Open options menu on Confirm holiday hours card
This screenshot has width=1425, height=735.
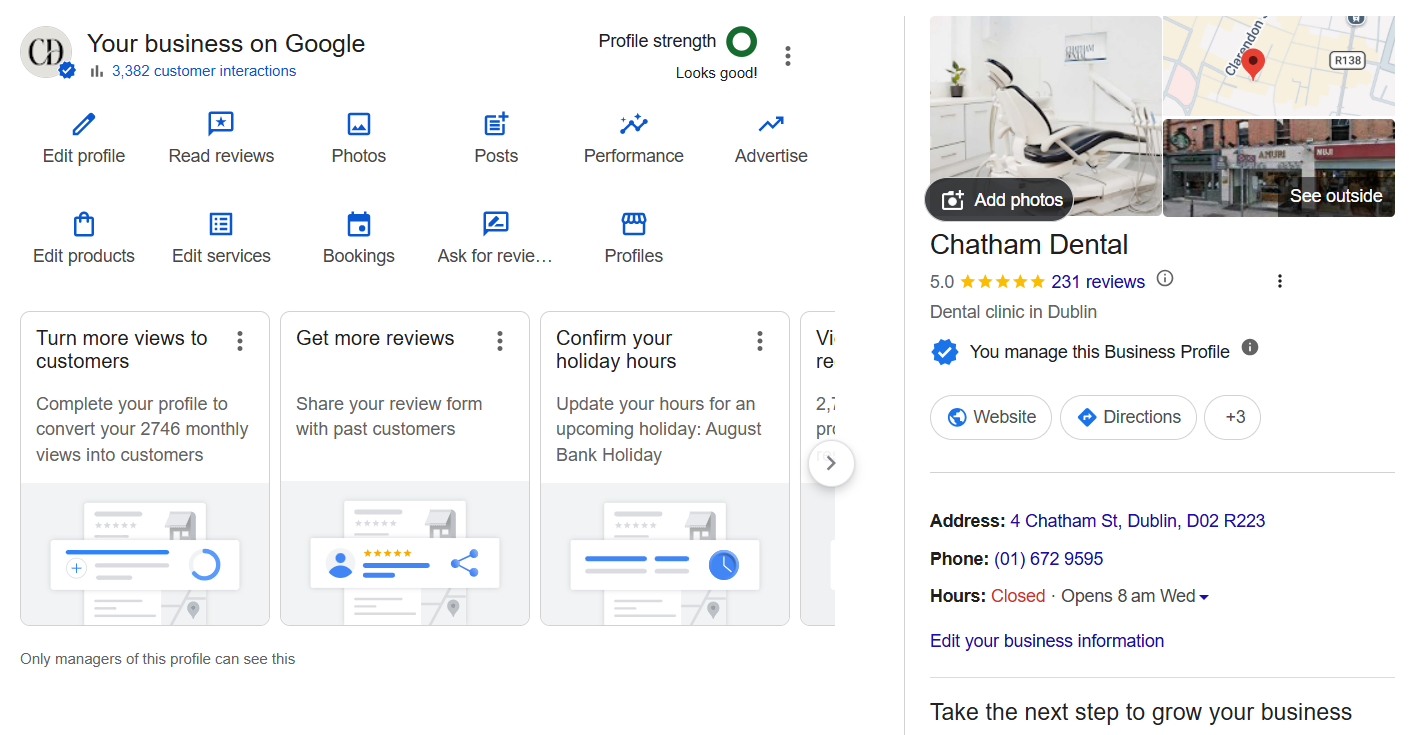[760, 342]
